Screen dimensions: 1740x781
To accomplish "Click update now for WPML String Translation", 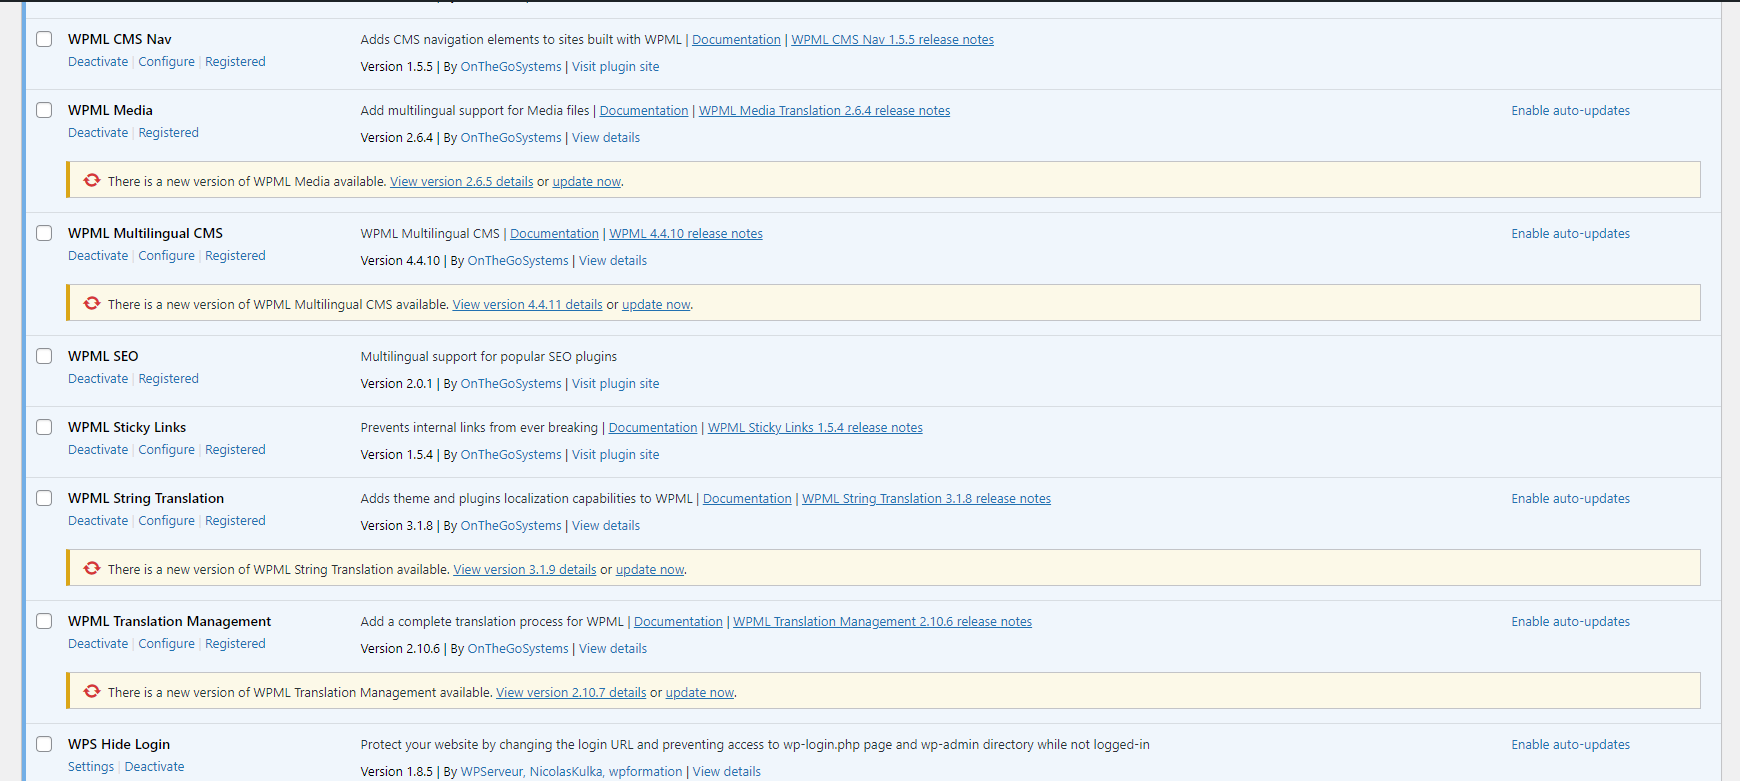I will pyautogui.click(x=650, y=570).
